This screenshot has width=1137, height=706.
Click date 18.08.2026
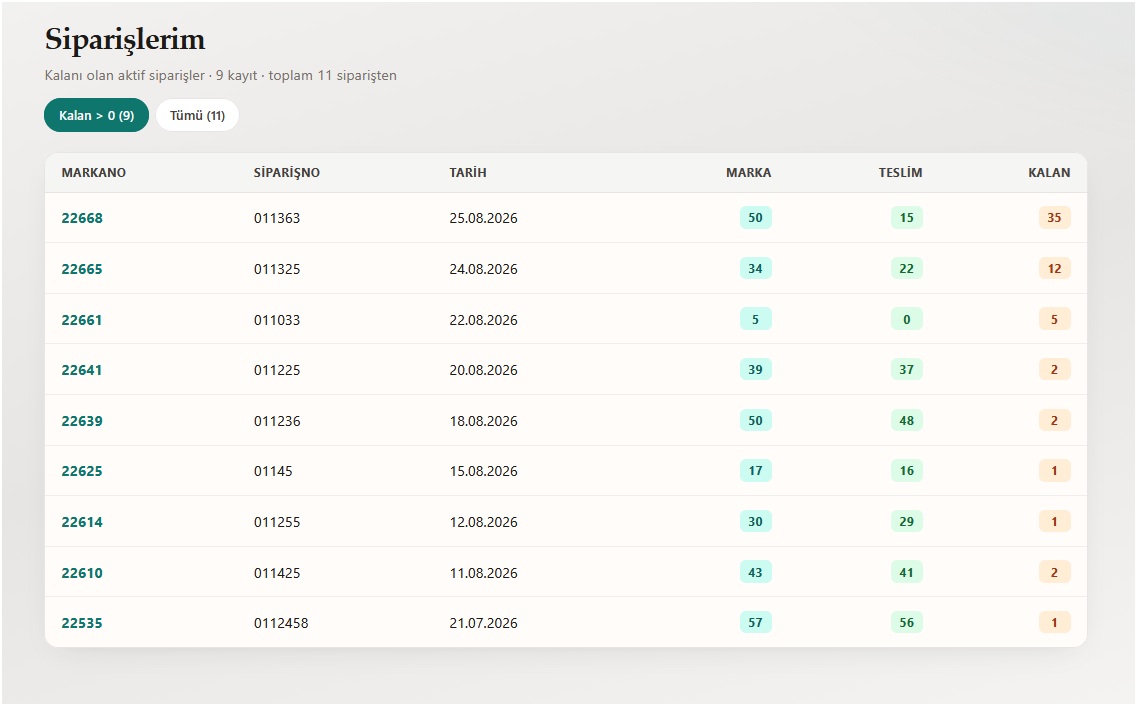point(484,420)
